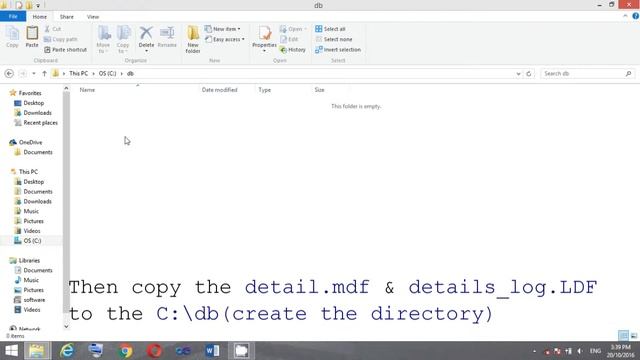Viewport: 640px width, 360px height.
Task: Open Videos under This PC
Action: (32, 231)
